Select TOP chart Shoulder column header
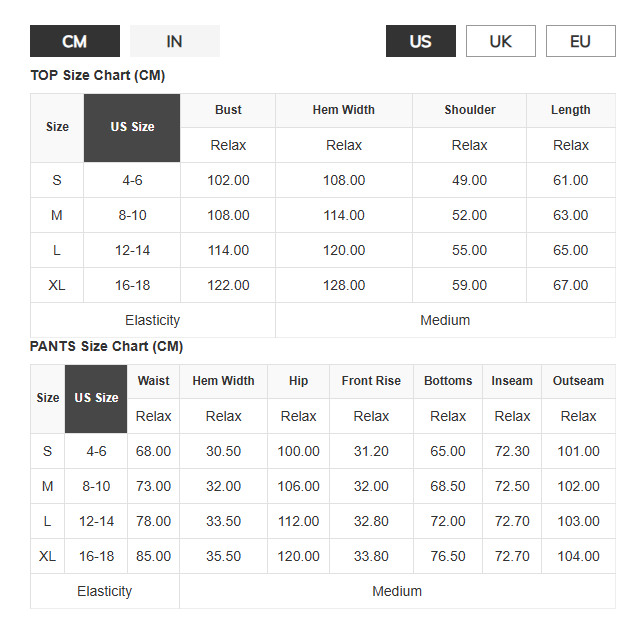 pyautogui.click(x=469, y=110)
